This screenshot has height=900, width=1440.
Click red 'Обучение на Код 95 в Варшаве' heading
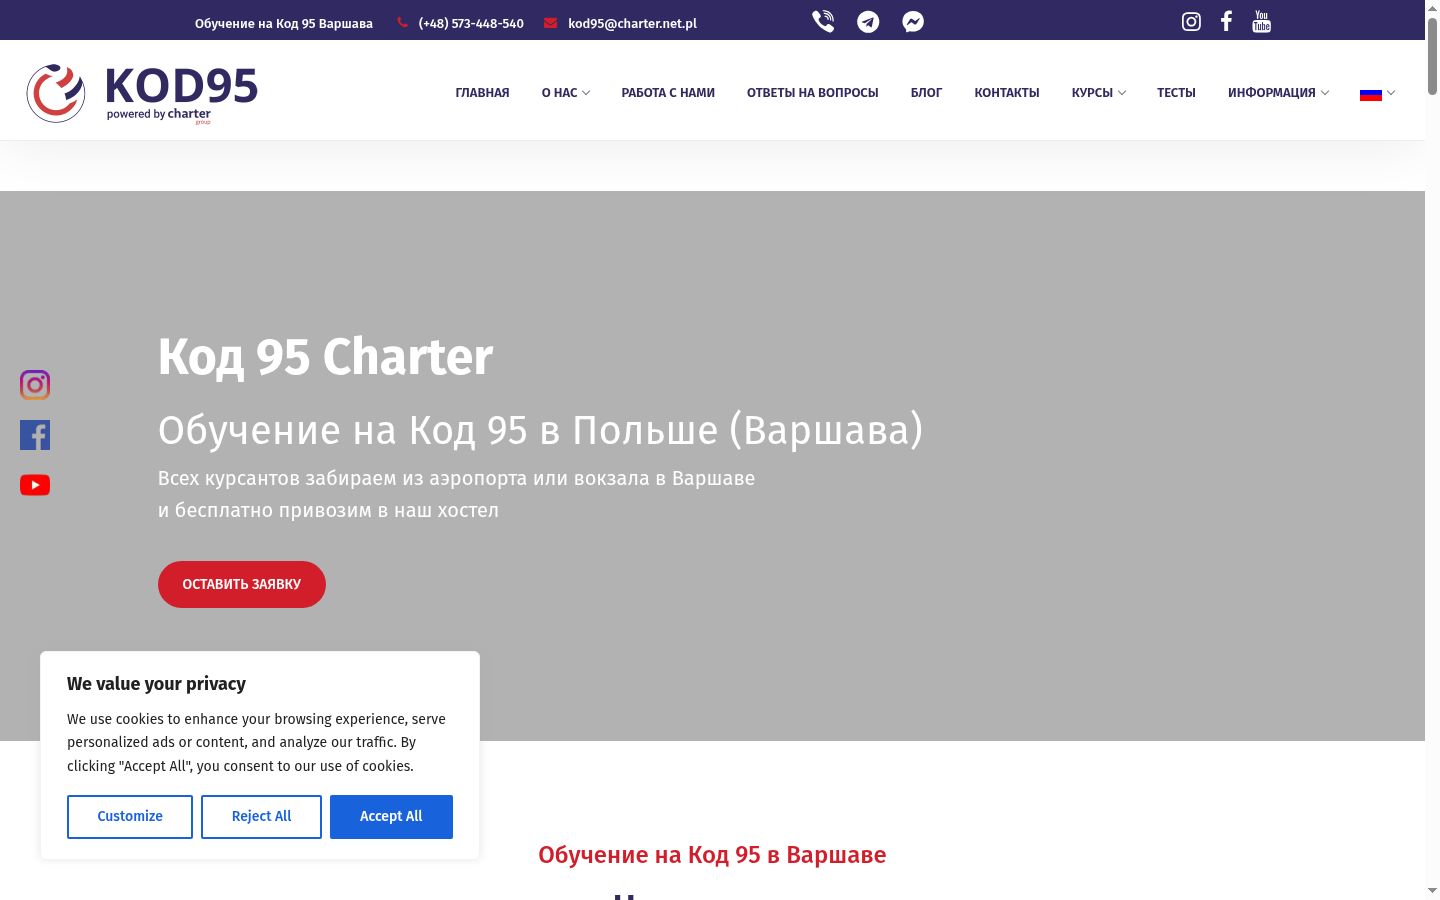click(x=712, y=855)
